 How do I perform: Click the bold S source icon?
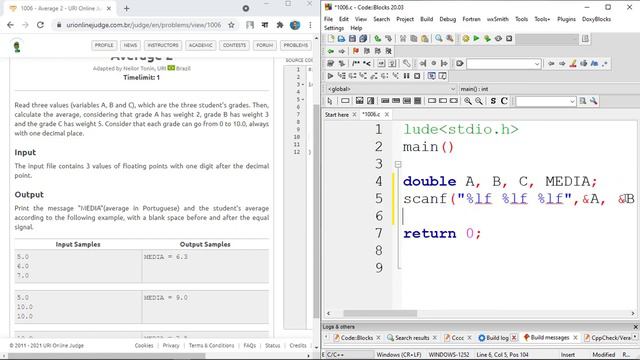click(x=493, y=101)
